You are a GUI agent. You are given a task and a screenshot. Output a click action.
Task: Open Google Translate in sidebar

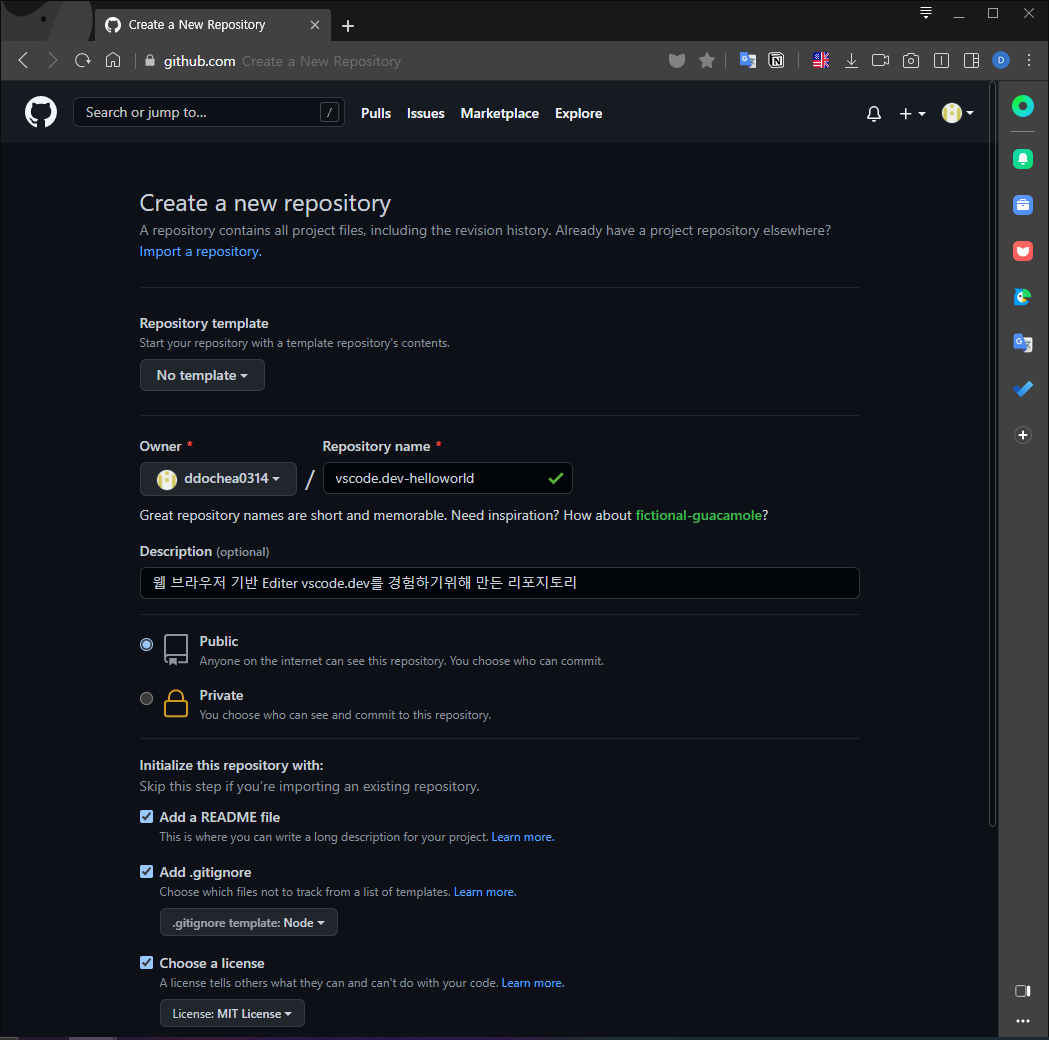click(x=1023, y=343)
